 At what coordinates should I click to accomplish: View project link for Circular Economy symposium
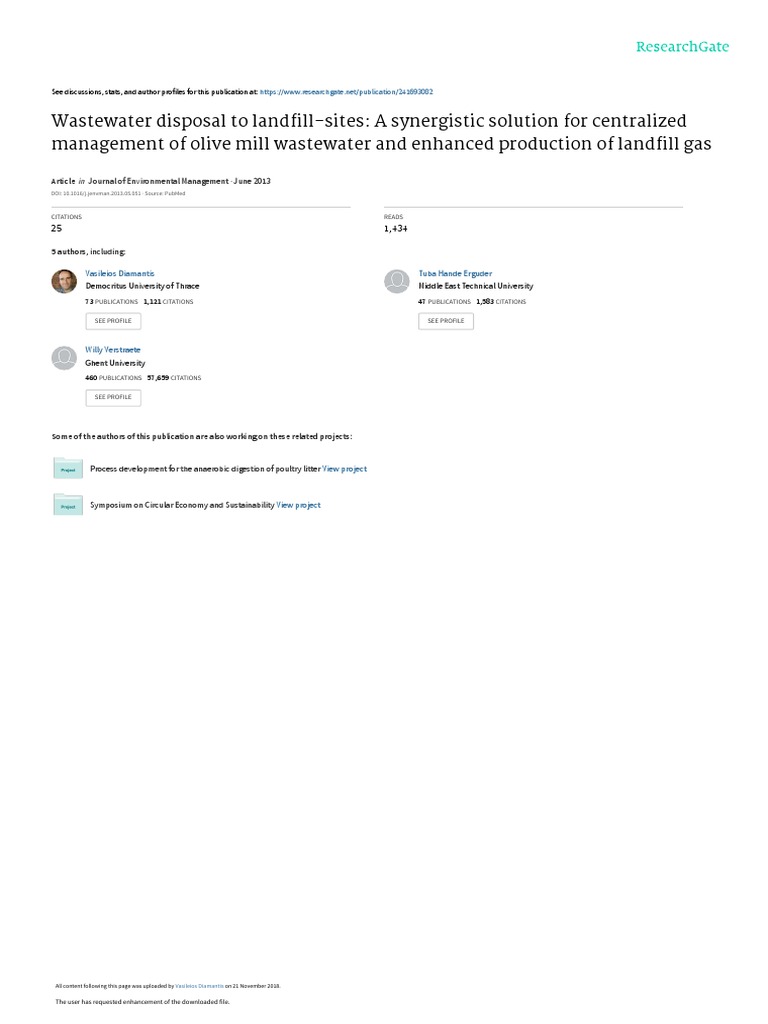pos(299,505)
